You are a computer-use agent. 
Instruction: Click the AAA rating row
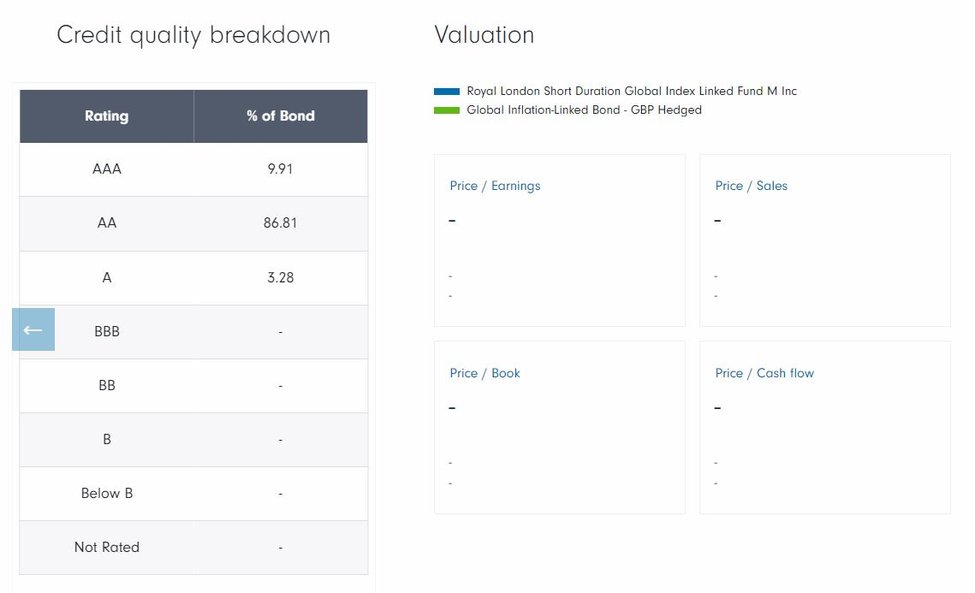(x=107, y=169)
